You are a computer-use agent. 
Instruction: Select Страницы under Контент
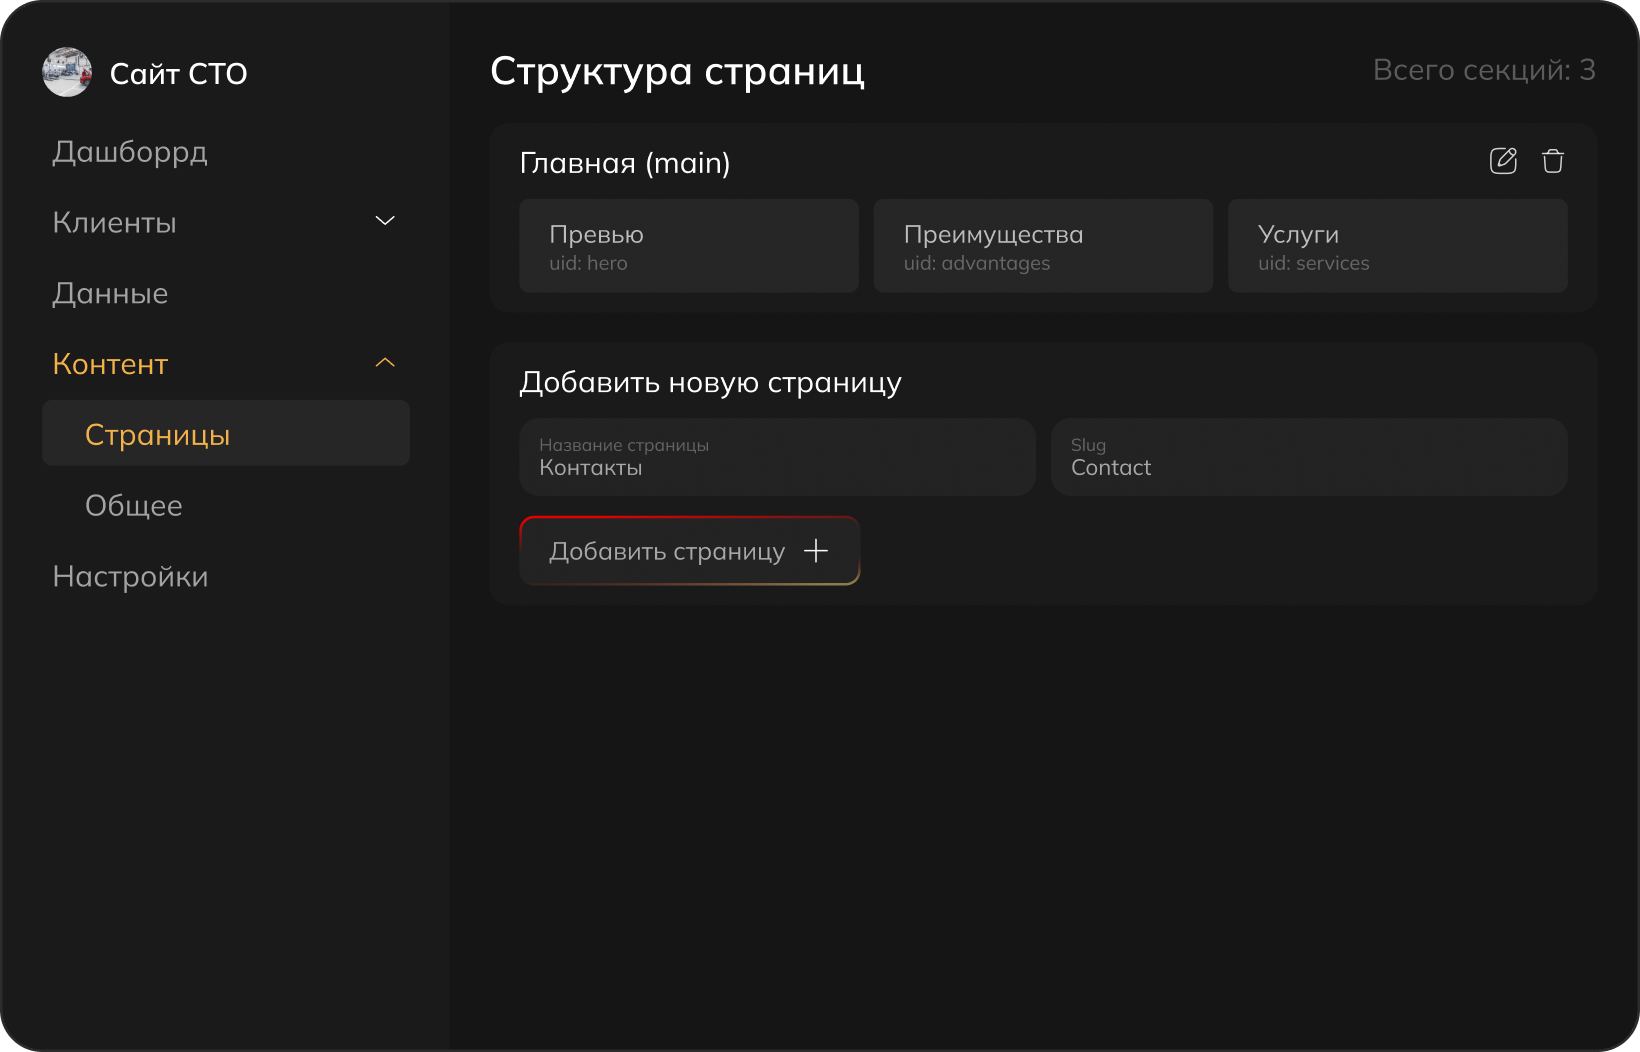[159, 434]
